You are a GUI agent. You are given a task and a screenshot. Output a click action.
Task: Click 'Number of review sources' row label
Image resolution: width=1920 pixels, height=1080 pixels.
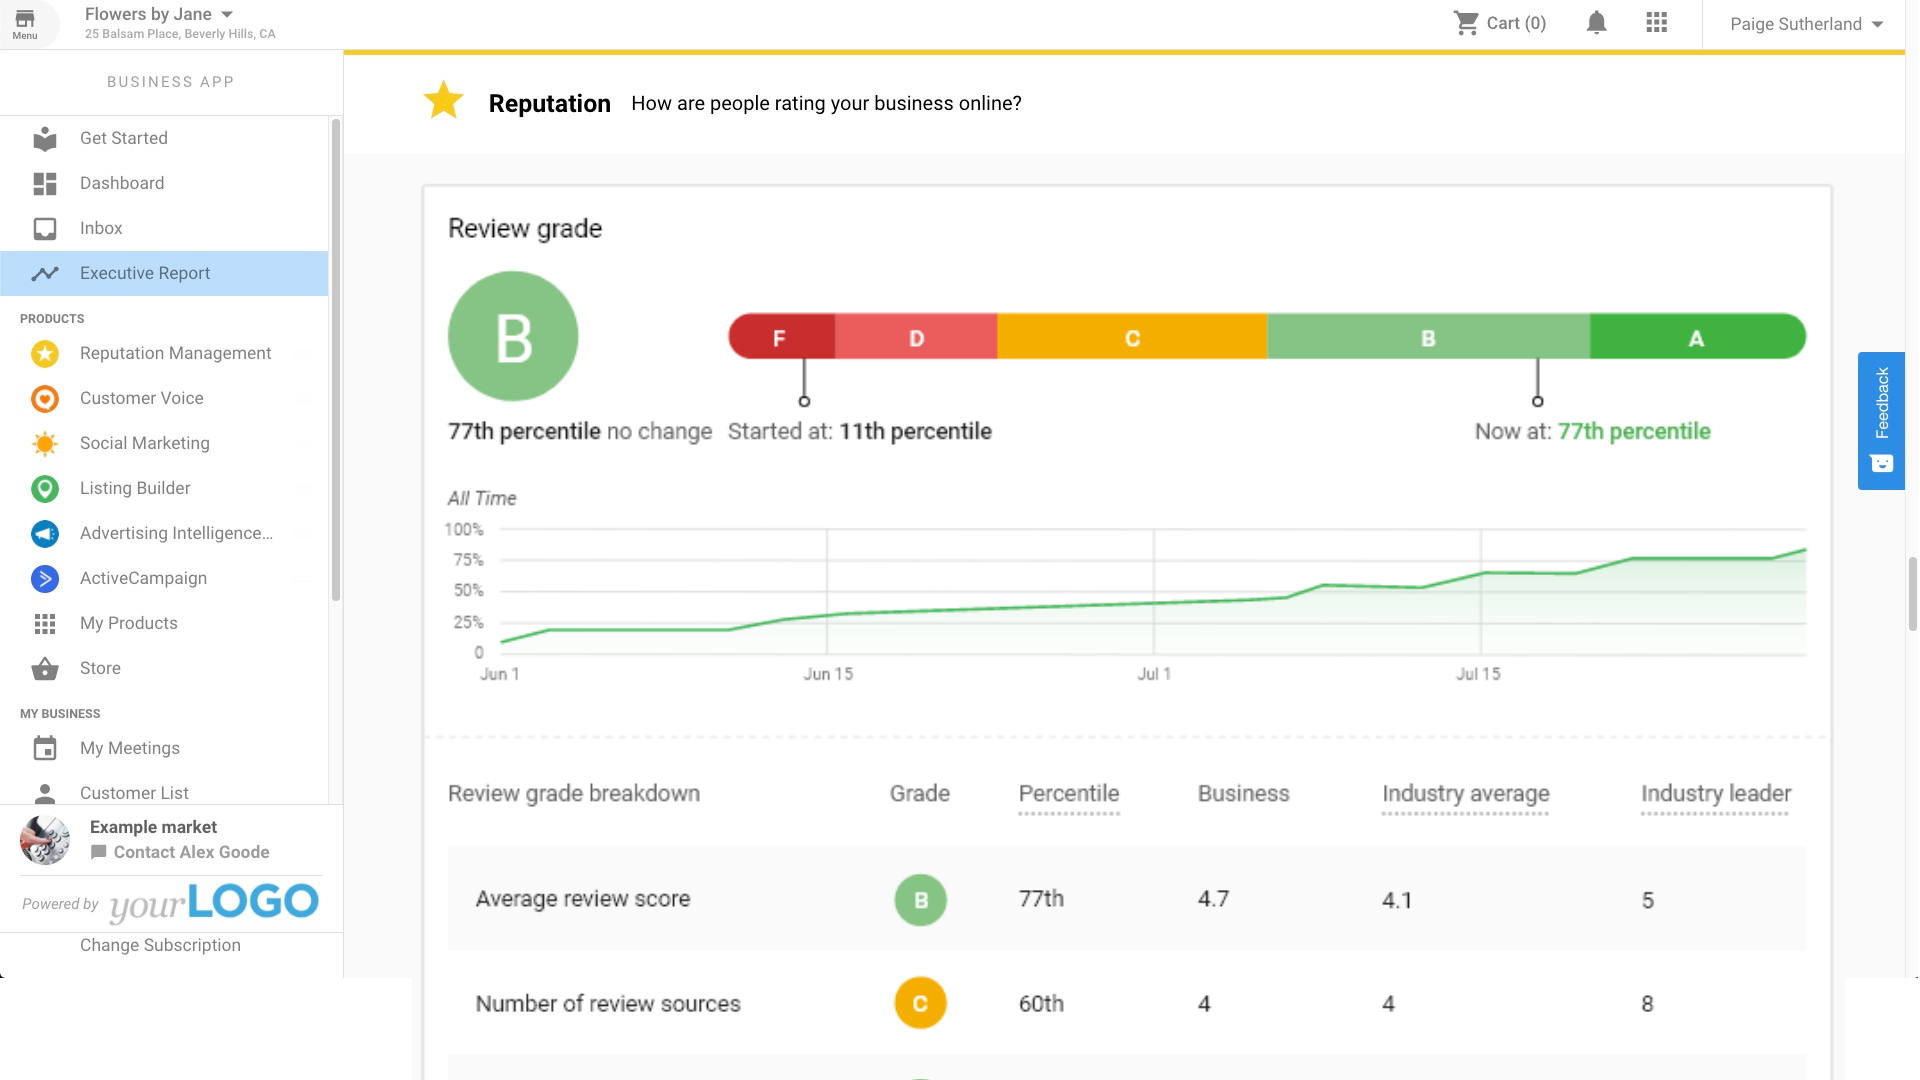[608, 1004]
